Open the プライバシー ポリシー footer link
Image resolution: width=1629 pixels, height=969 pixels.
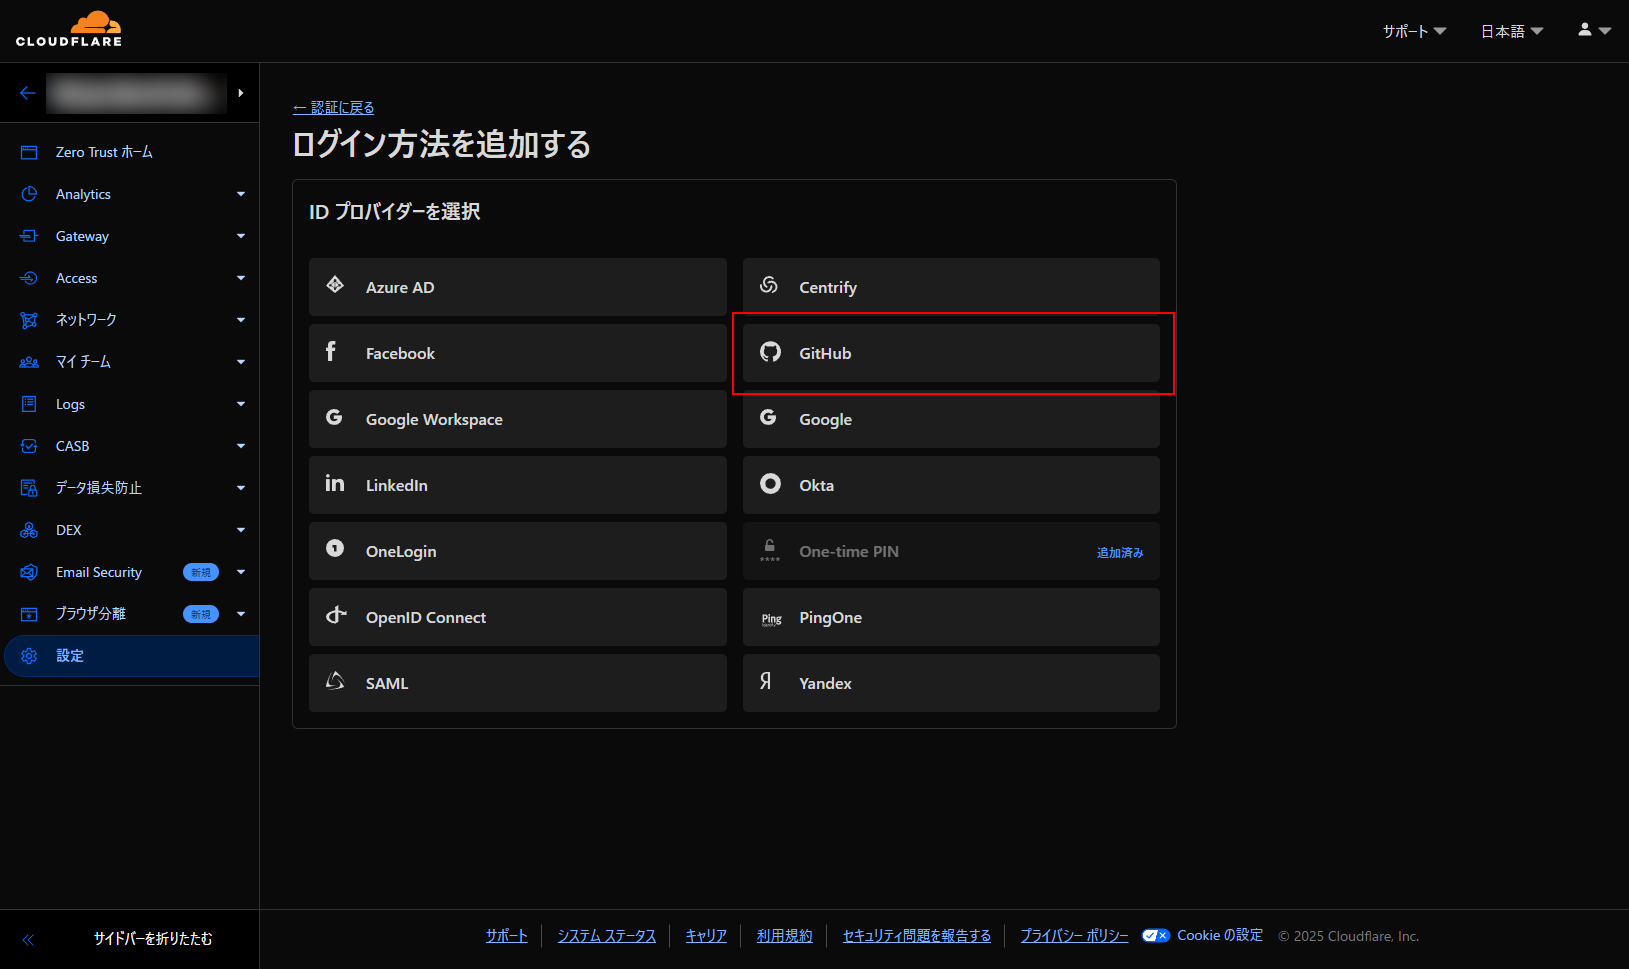click(1074, 936)
